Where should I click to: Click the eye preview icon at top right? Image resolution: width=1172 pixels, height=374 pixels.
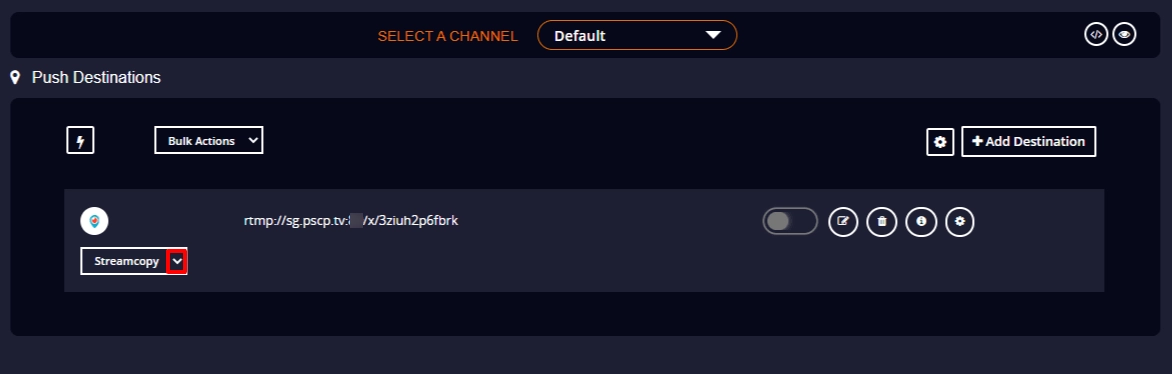coord(1124,34)
